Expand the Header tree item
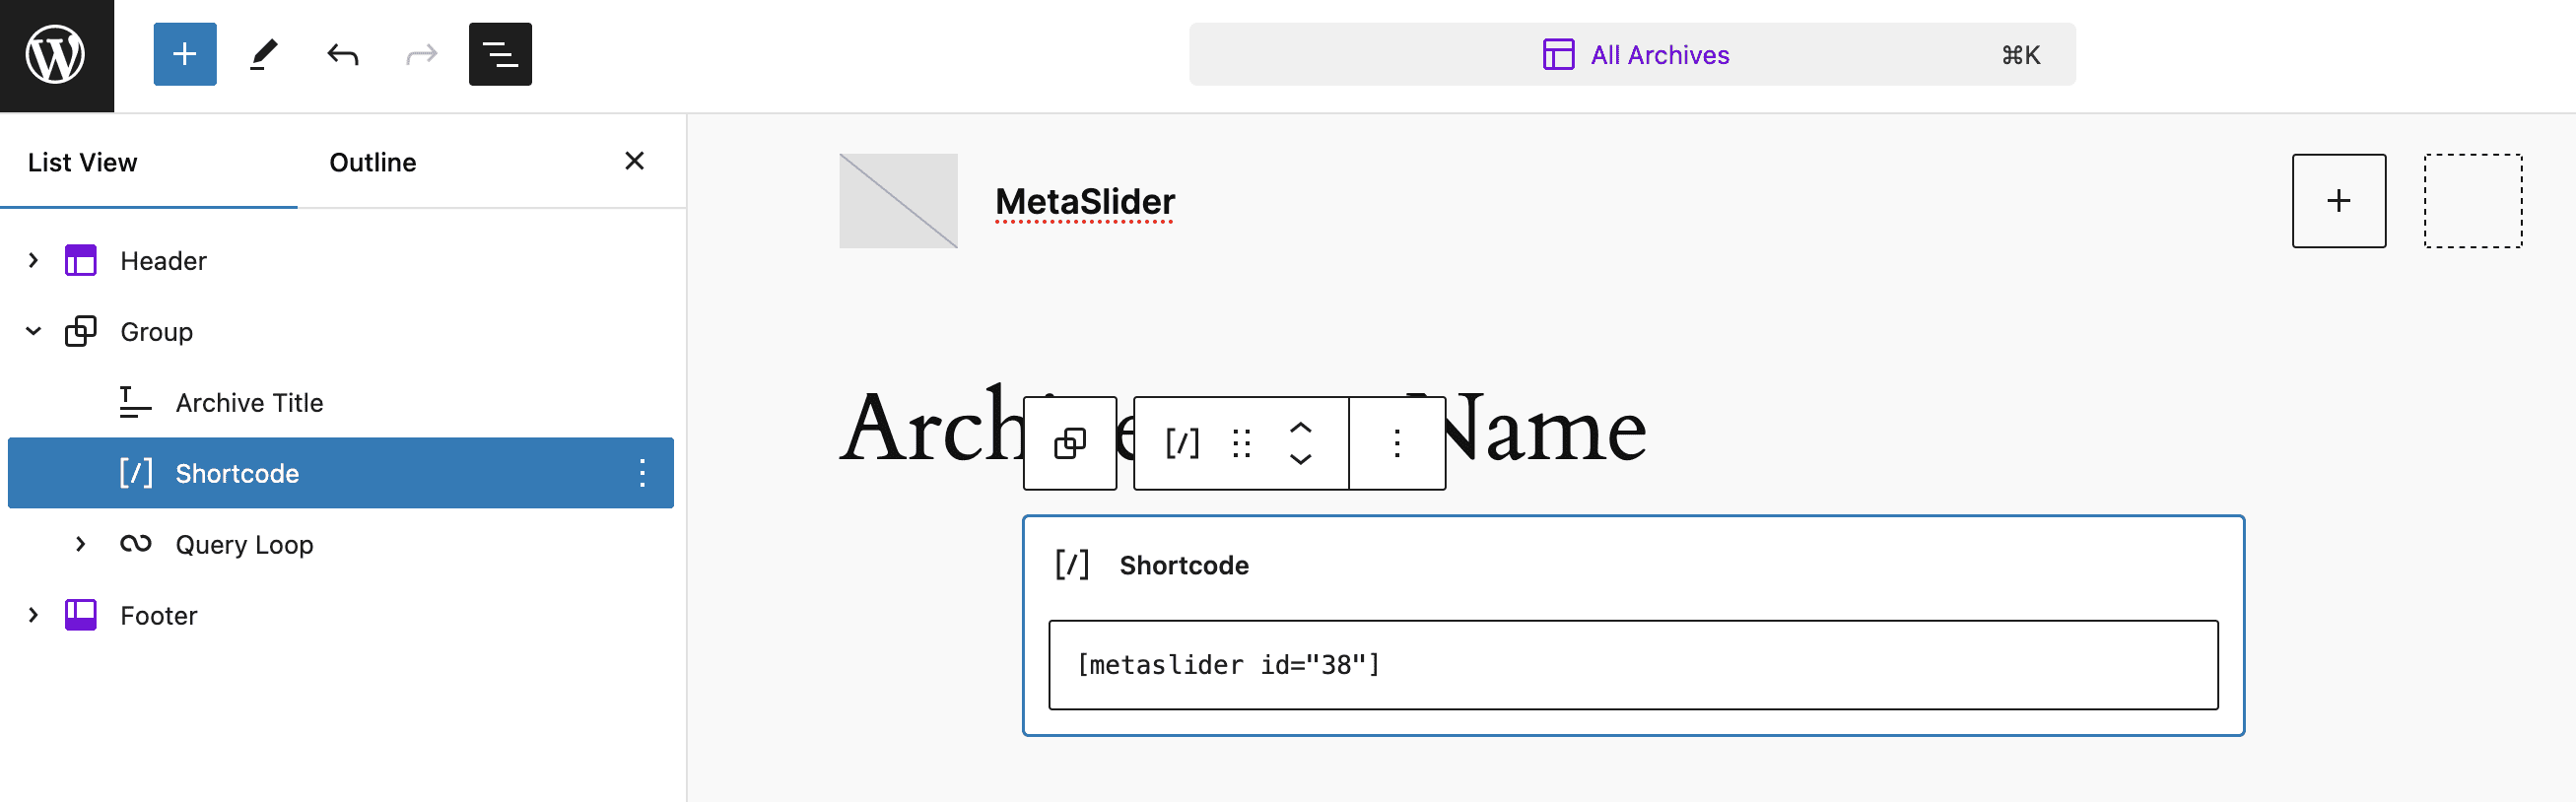Viewport: 2576px width, 802px height. 33,261
